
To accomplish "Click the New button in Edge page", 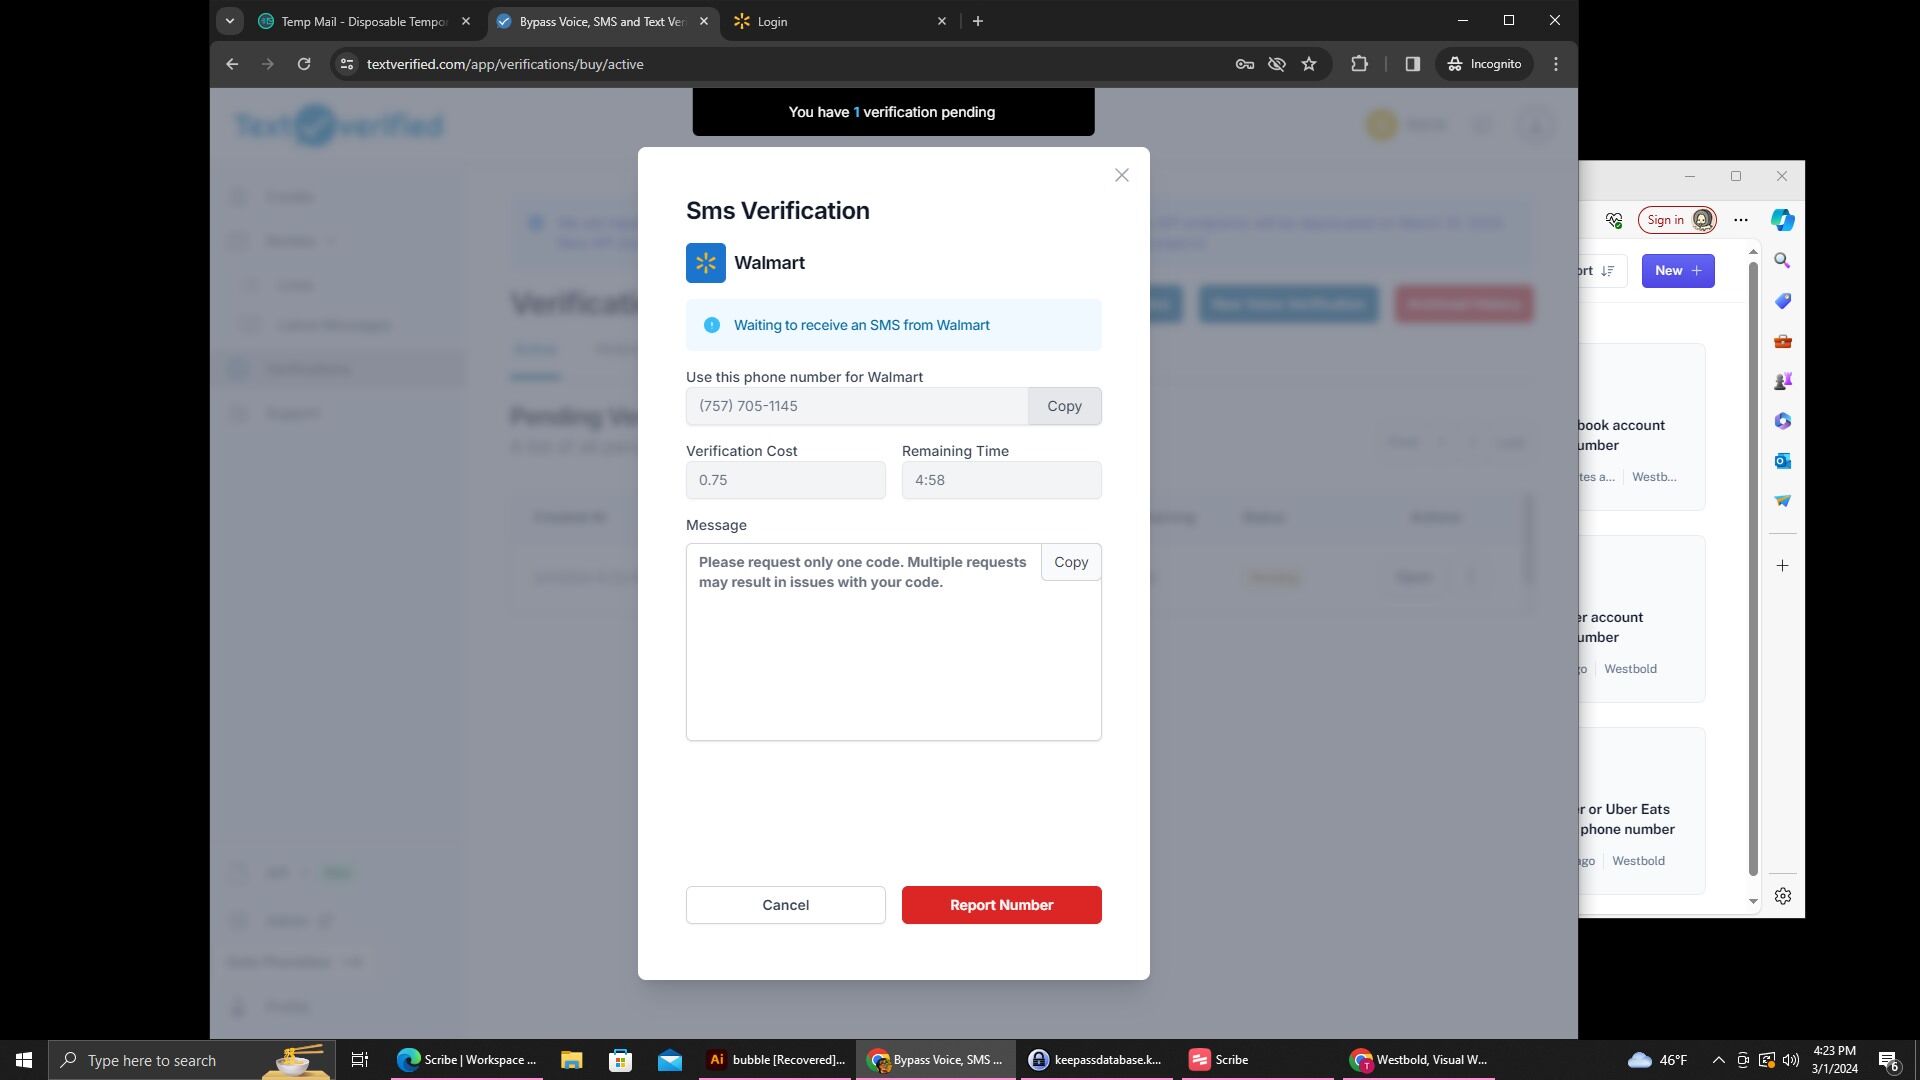I will [1678, 271].
